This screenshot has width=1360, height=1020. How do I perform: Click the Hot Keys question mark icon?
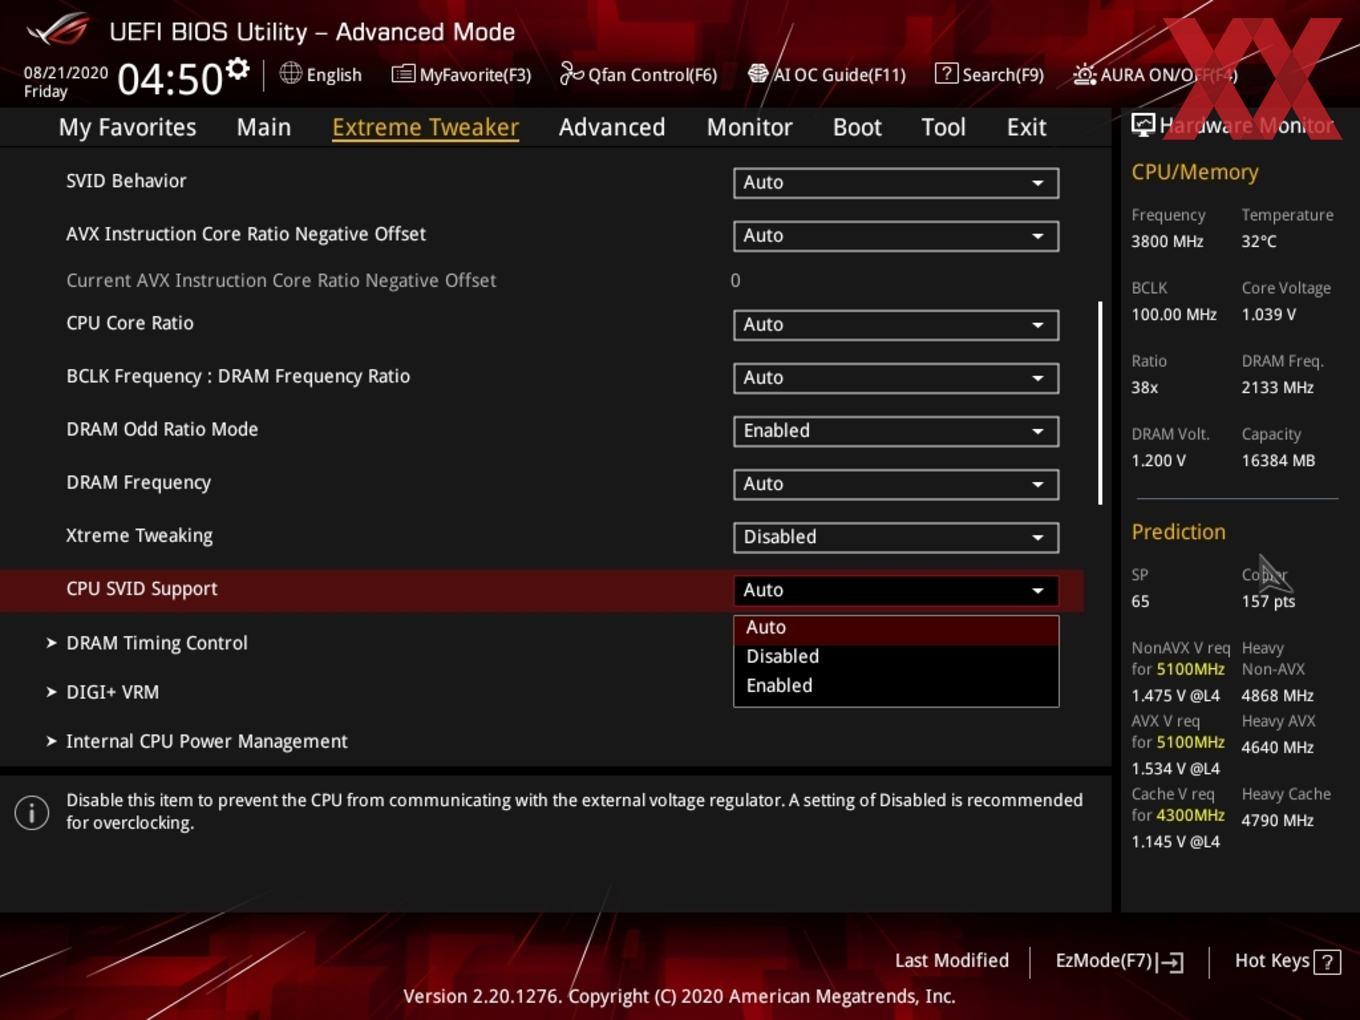(1327, 962)
